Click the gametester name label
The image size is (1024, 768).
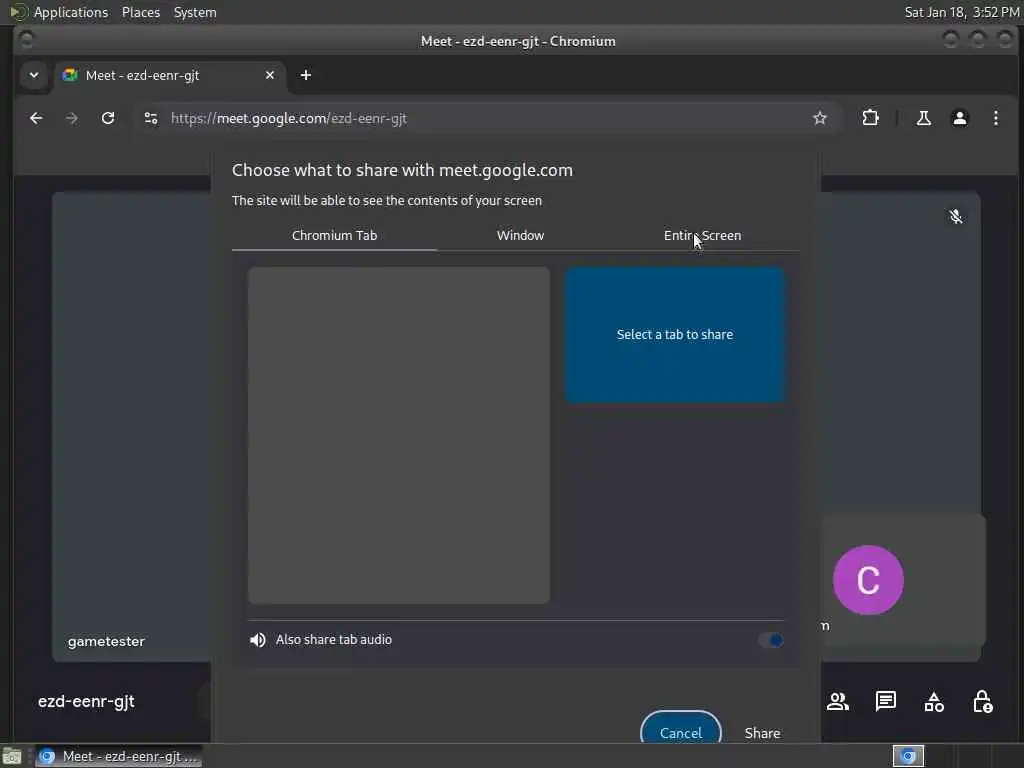tap(106, 641)
